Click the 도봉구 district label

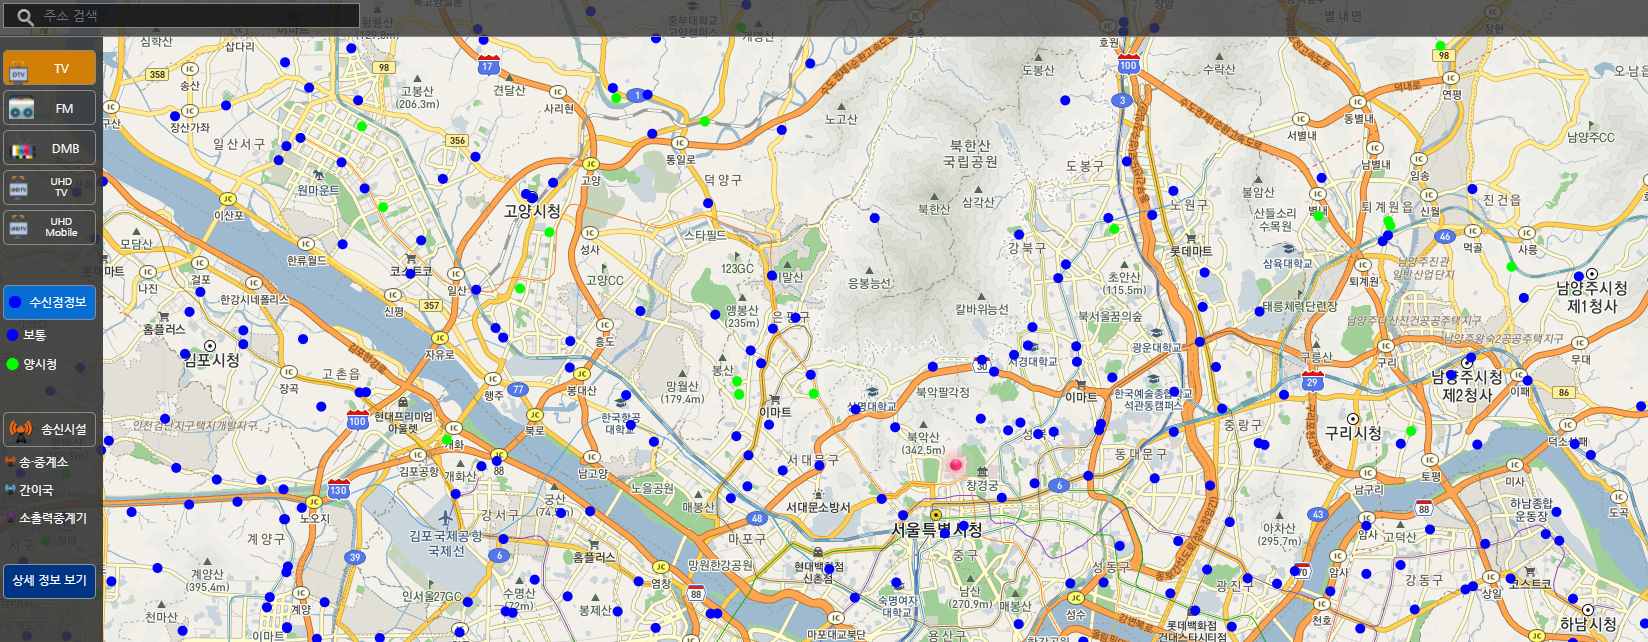click(x=1084, y=166)
